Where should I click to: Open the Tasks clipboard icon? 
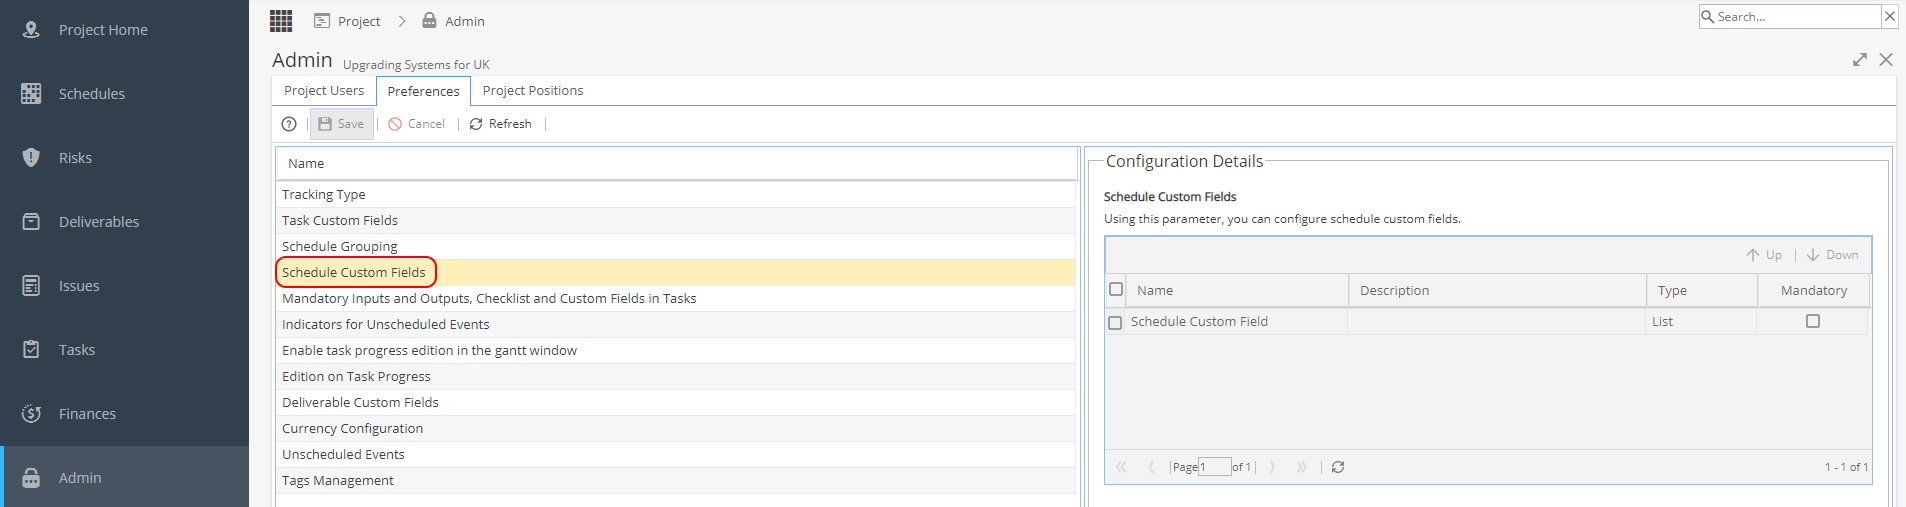[31, 349]
